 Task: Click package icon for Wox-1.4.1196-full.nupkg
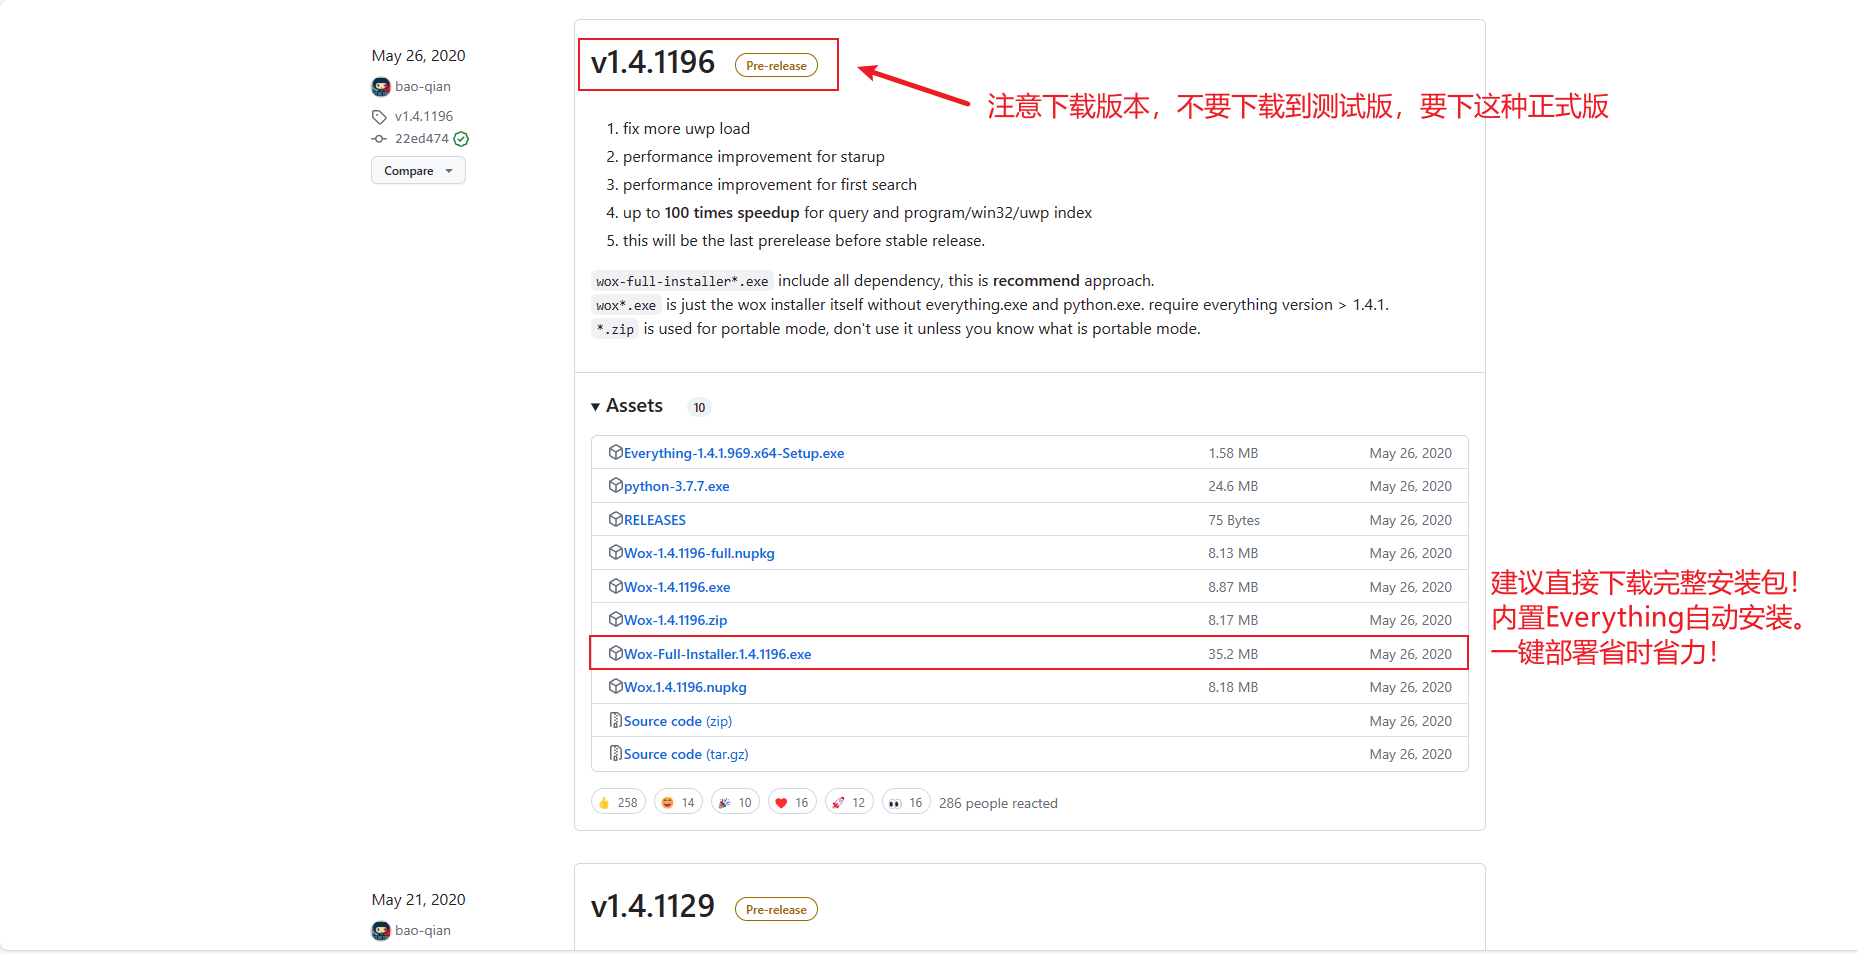tap(616, 553)
